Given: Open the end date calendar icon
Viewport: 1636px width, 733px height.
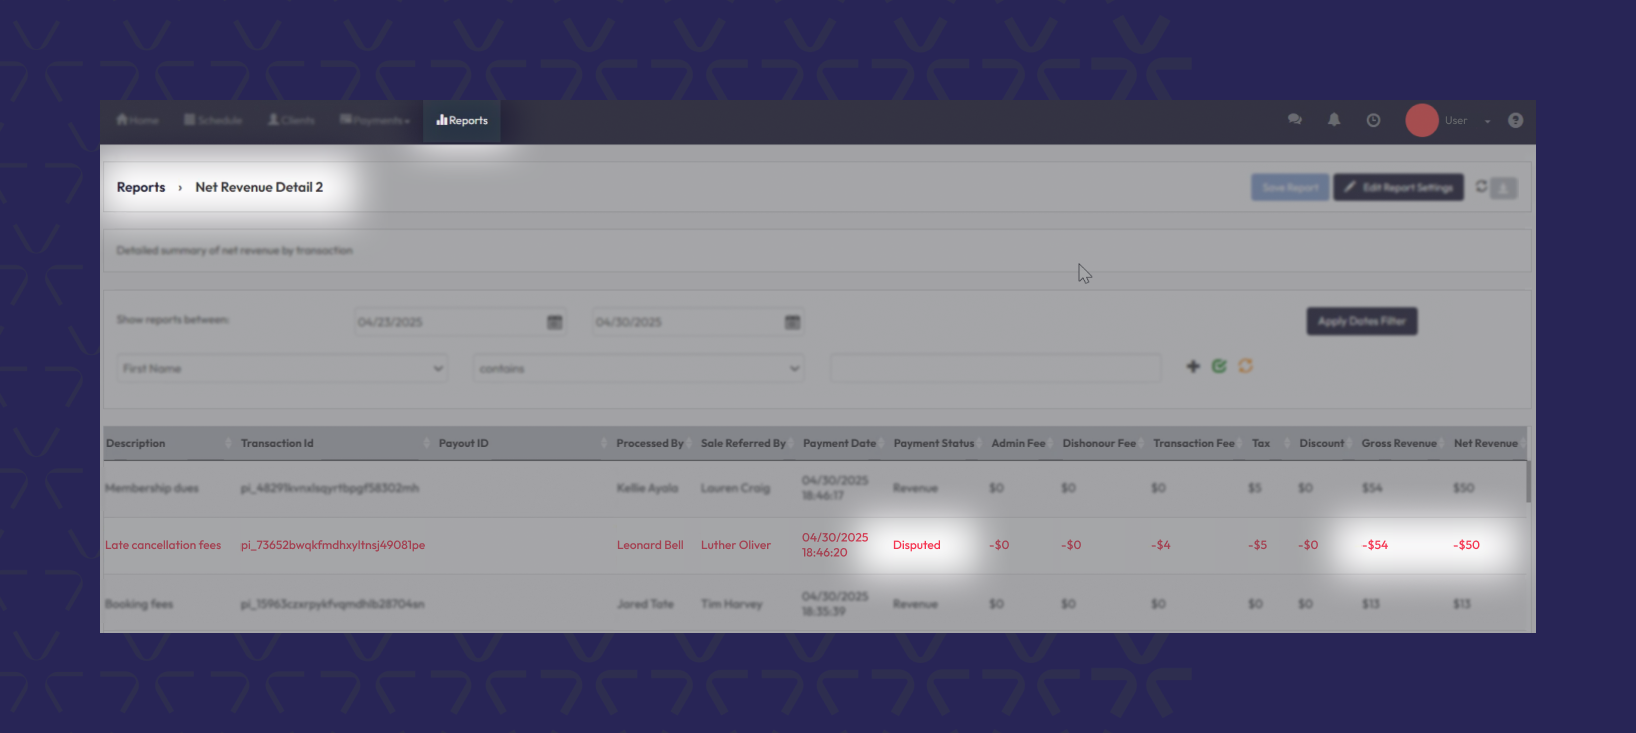Looking at the screenshot, I should 792,322.
